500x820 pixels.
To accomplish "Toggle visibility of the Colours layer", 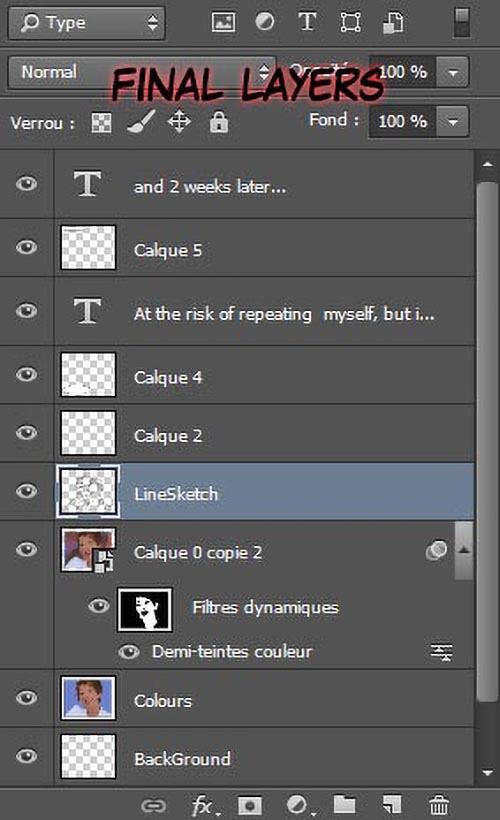I will (x=26, y=697).
